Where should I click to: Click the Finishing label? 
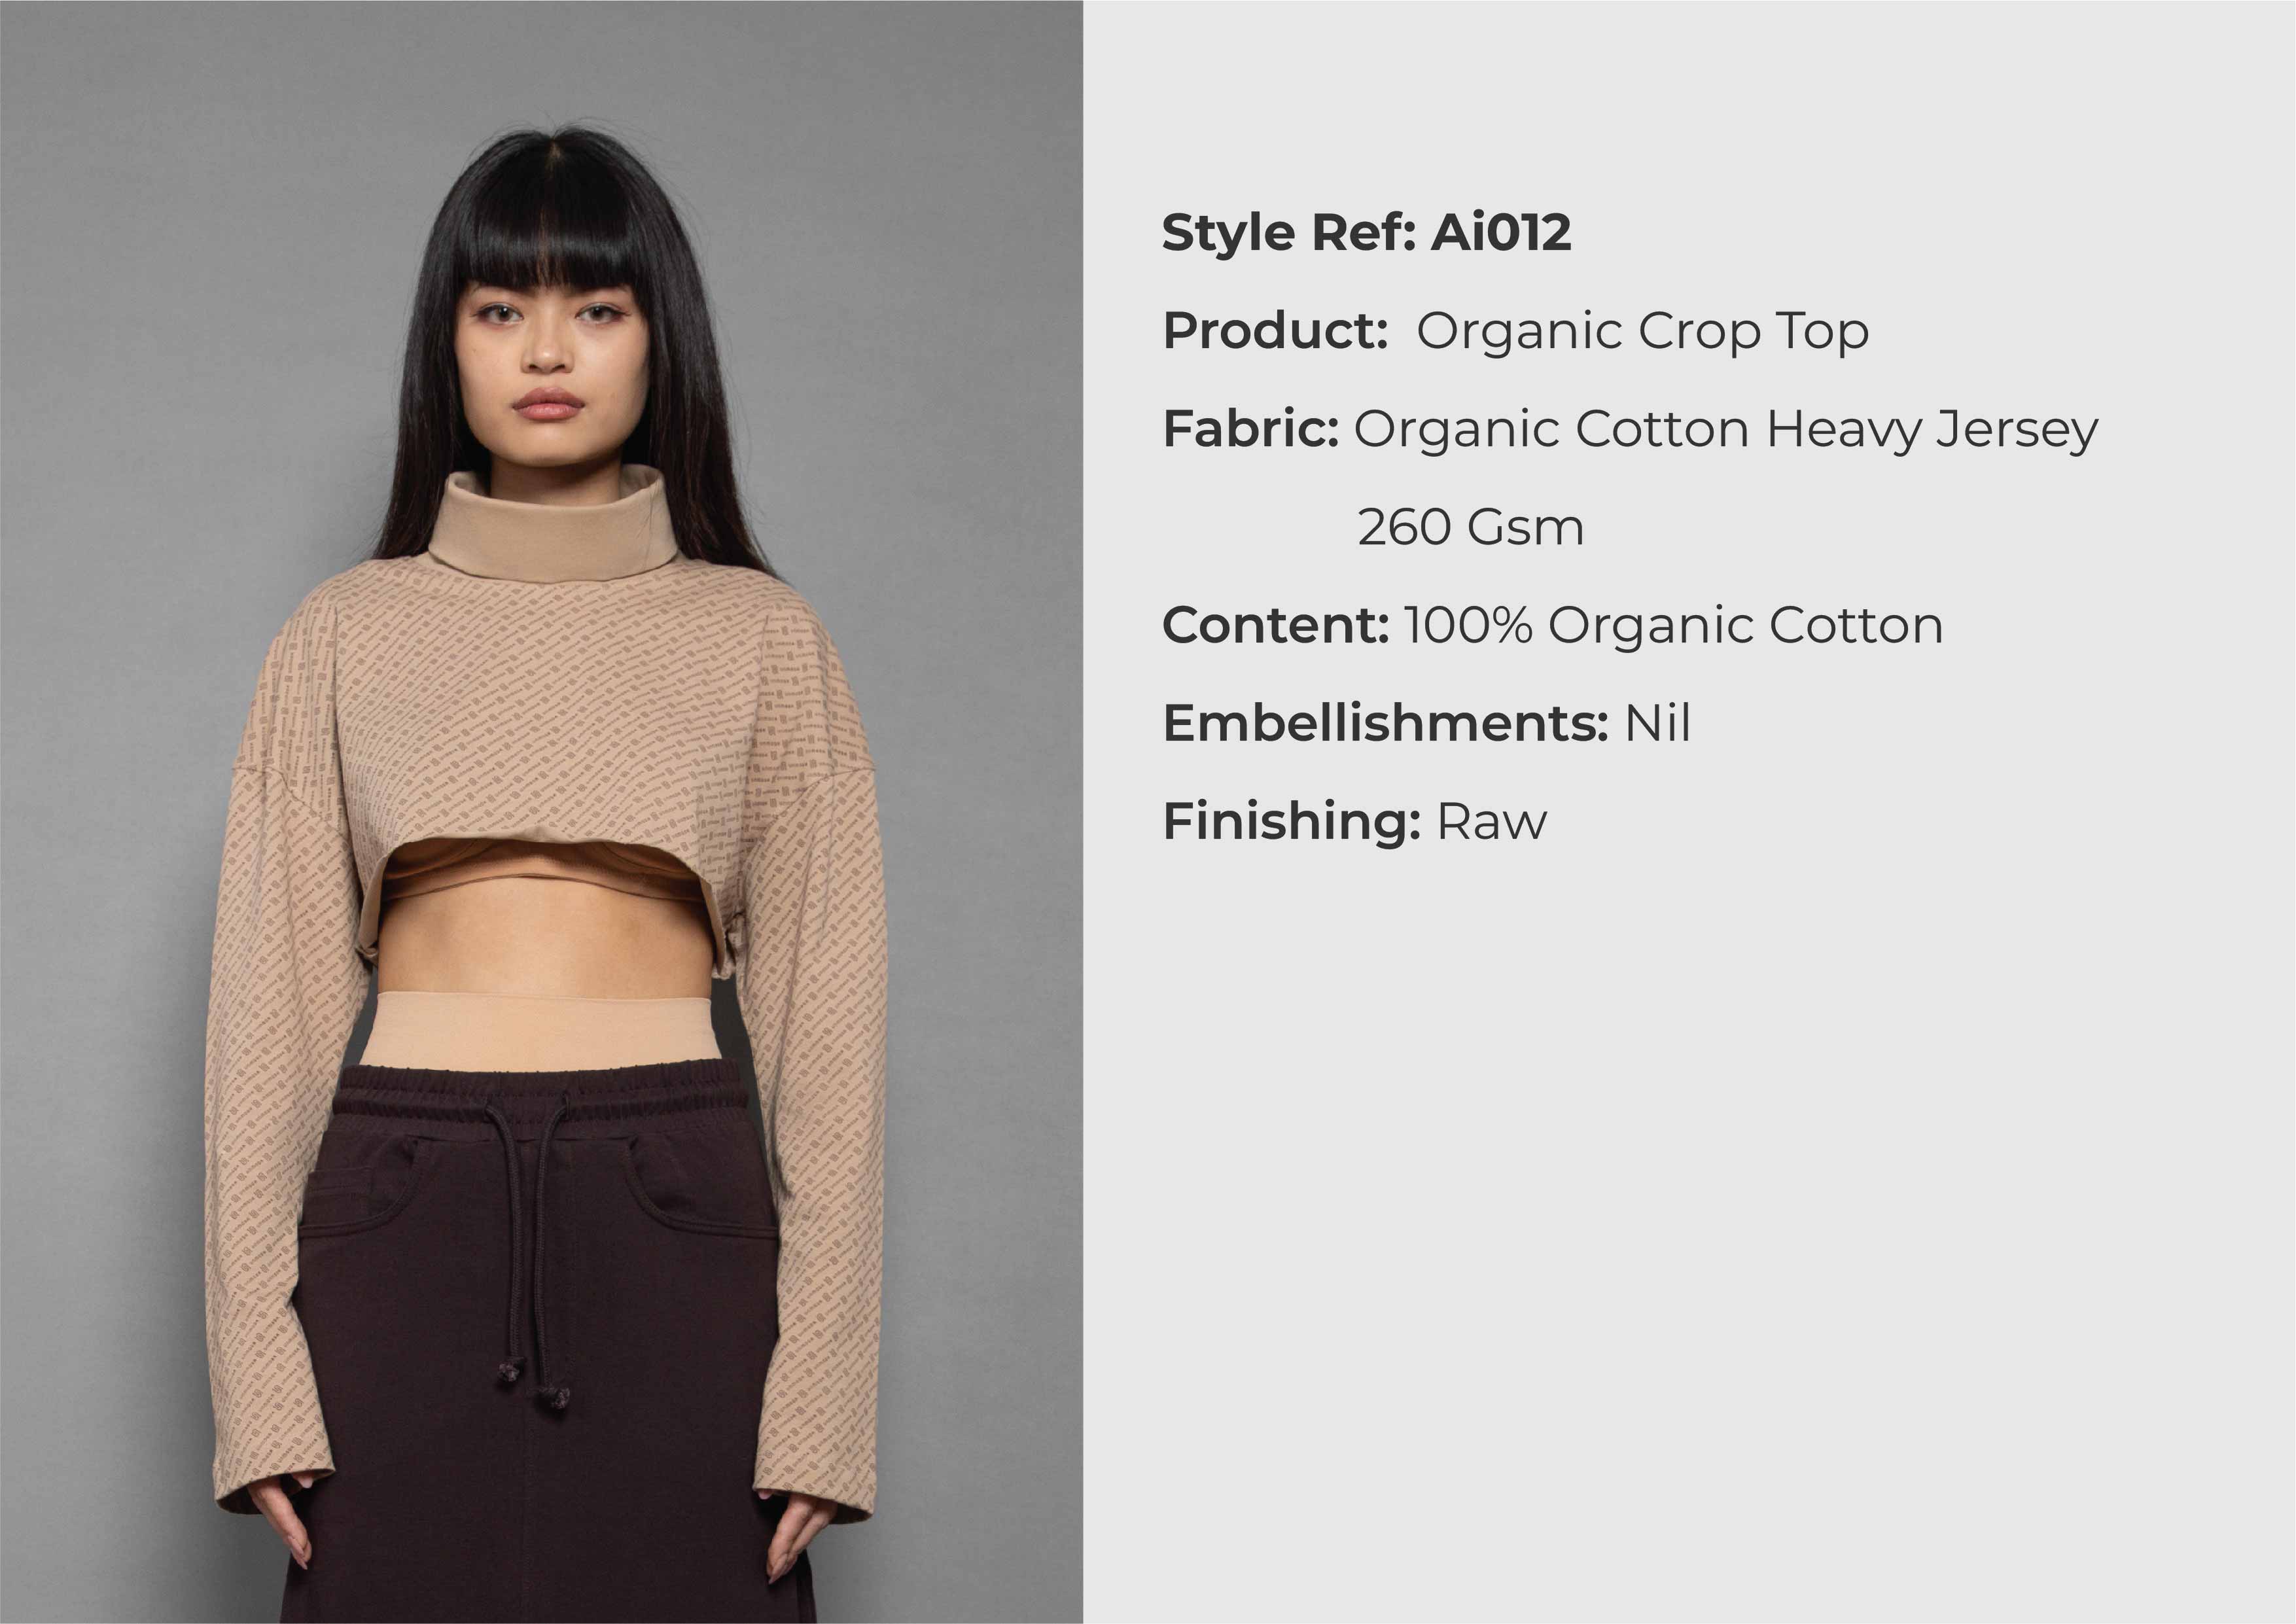point(1291,822)
